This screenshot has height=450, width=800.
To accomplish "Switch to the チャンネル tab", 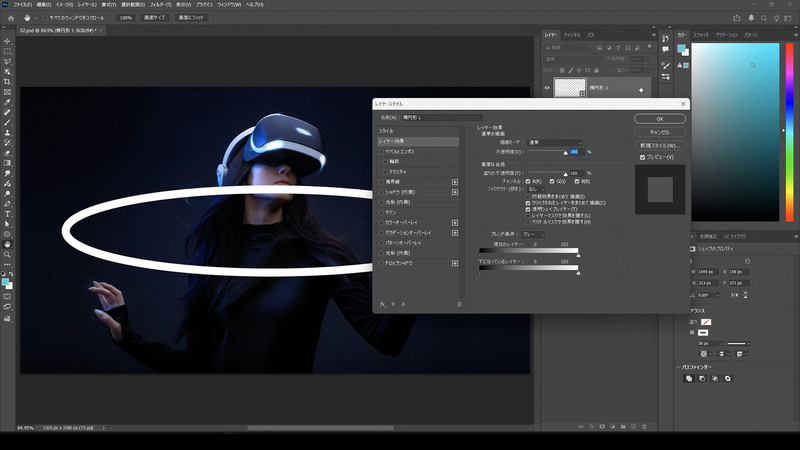I will pyautogui.click(x=572, y=35).
